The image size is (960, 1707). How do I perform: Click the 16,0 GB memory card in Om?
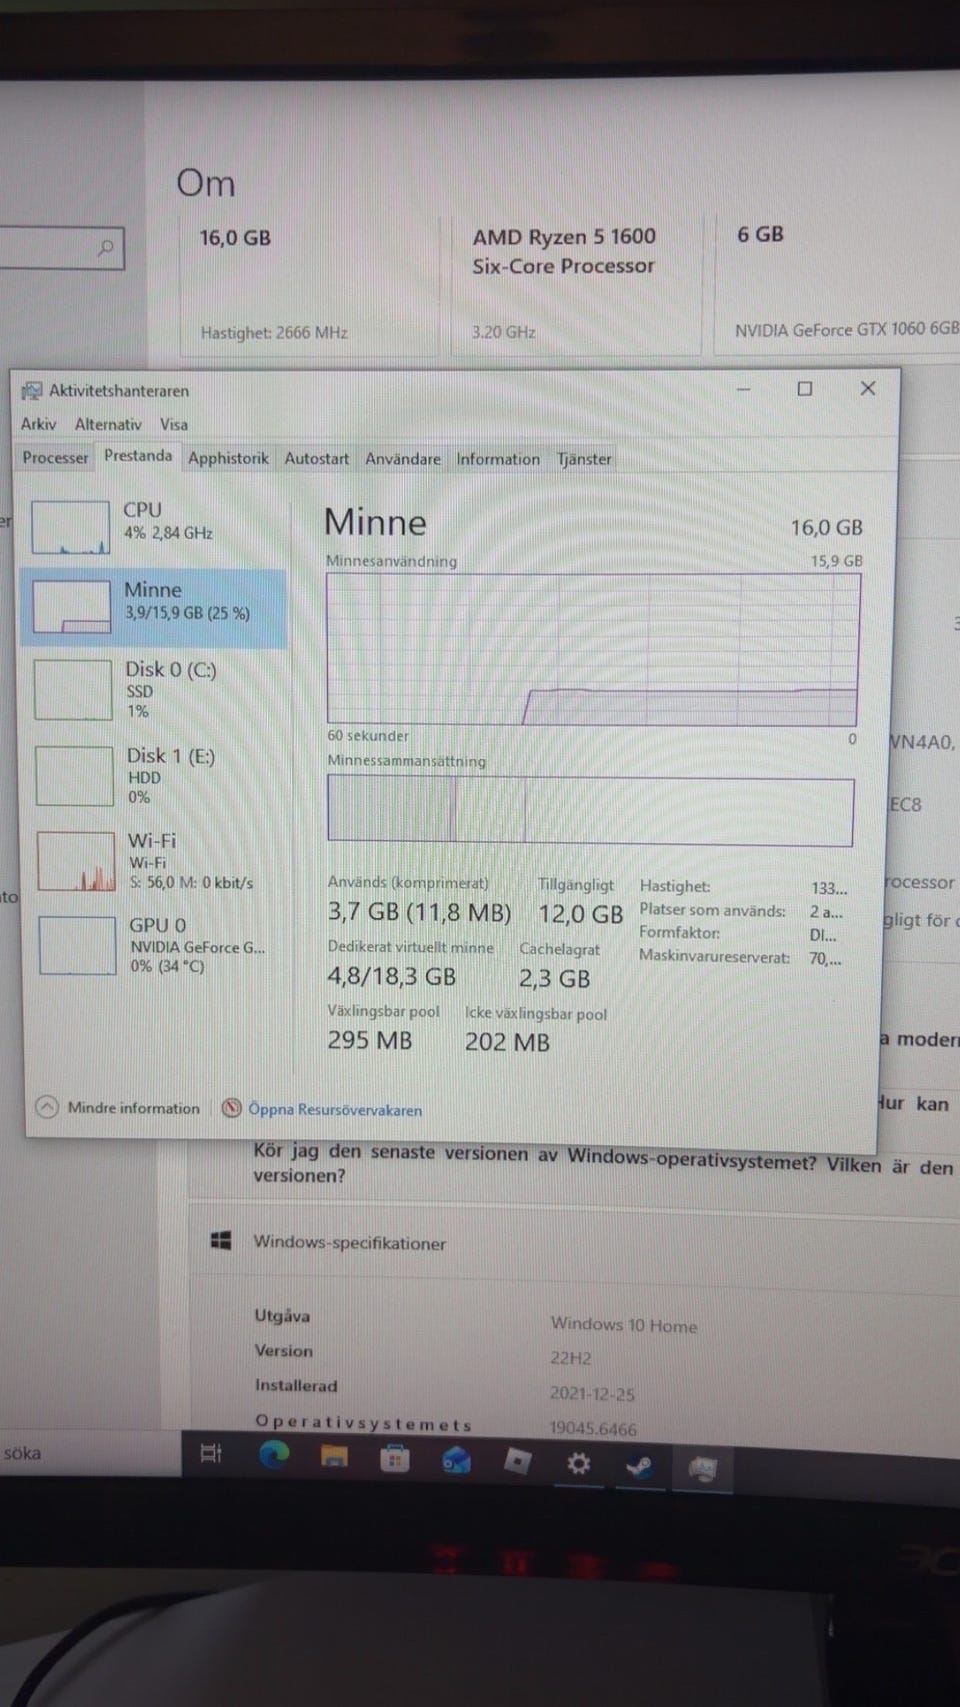[309, 284]
